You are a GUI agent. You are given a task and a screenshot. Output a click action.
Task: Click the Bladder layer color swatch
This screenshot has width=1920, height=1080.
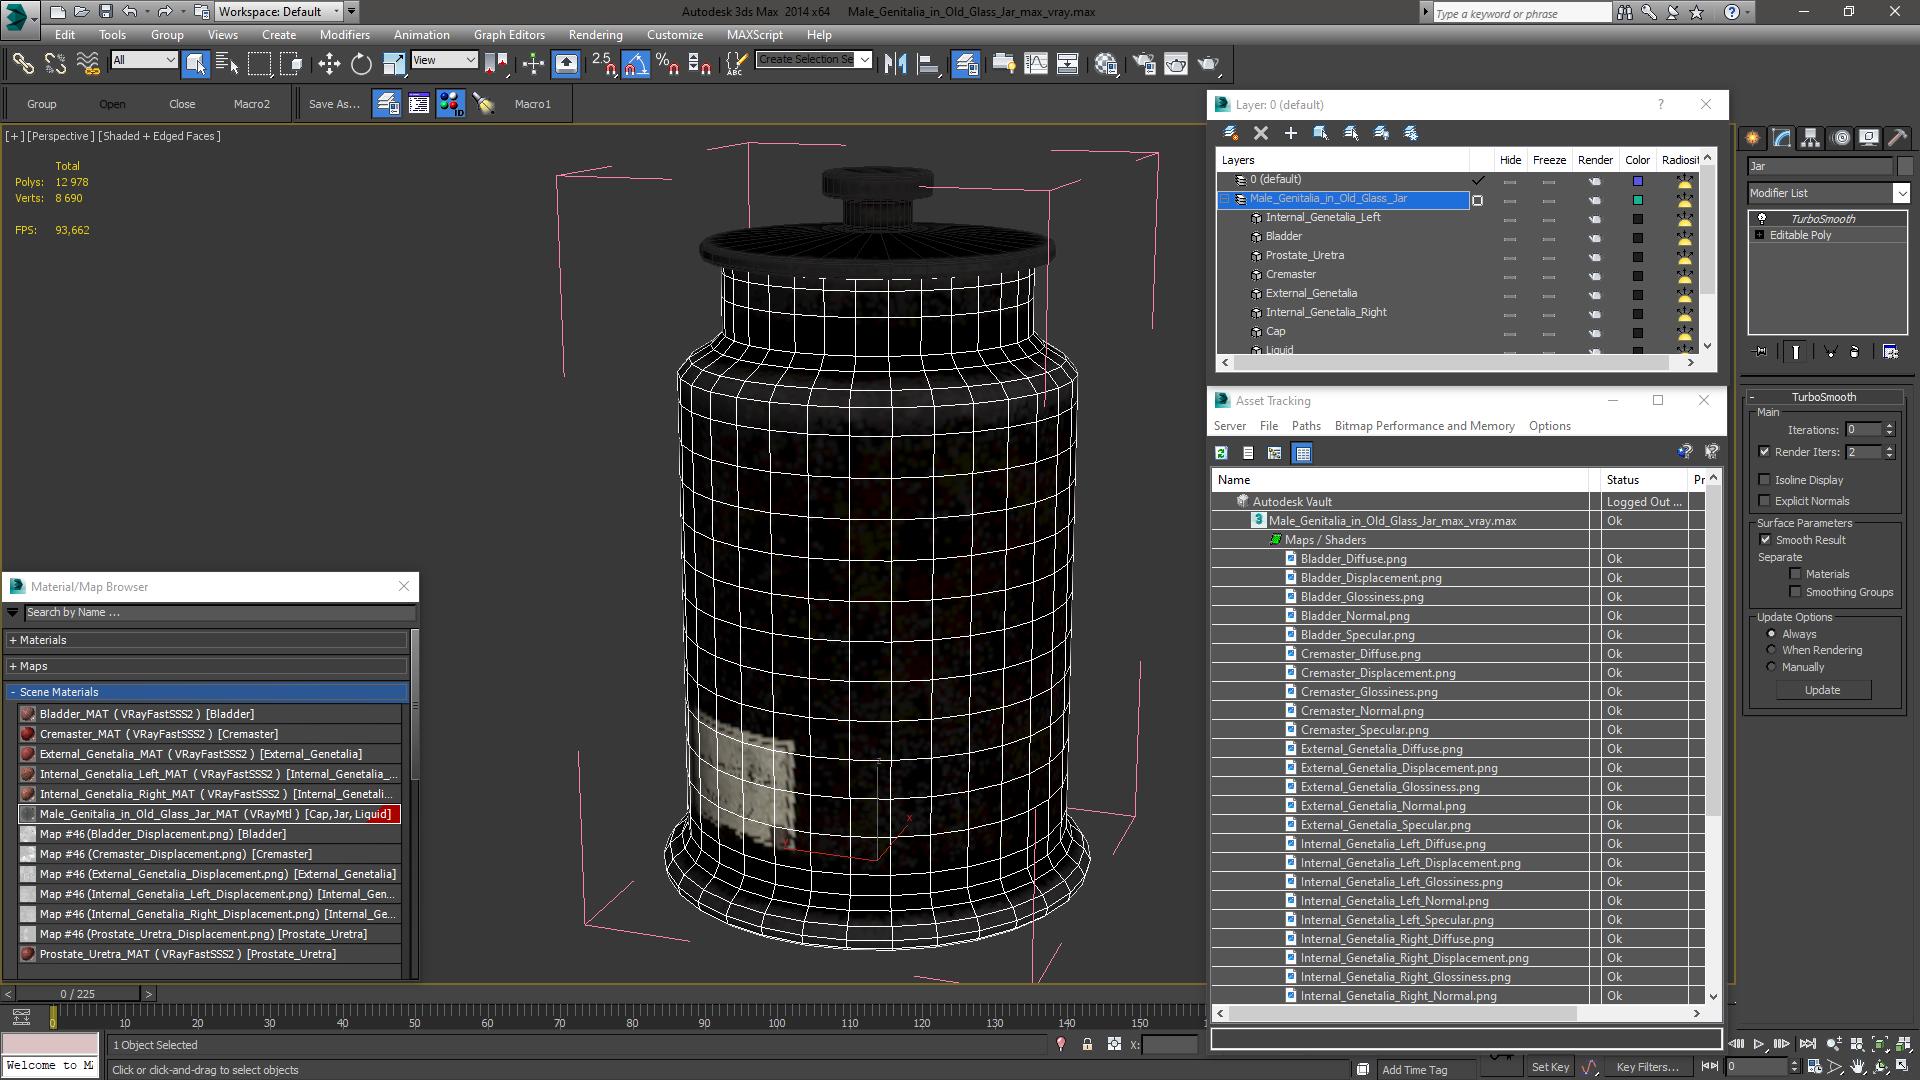[1638, 238]
